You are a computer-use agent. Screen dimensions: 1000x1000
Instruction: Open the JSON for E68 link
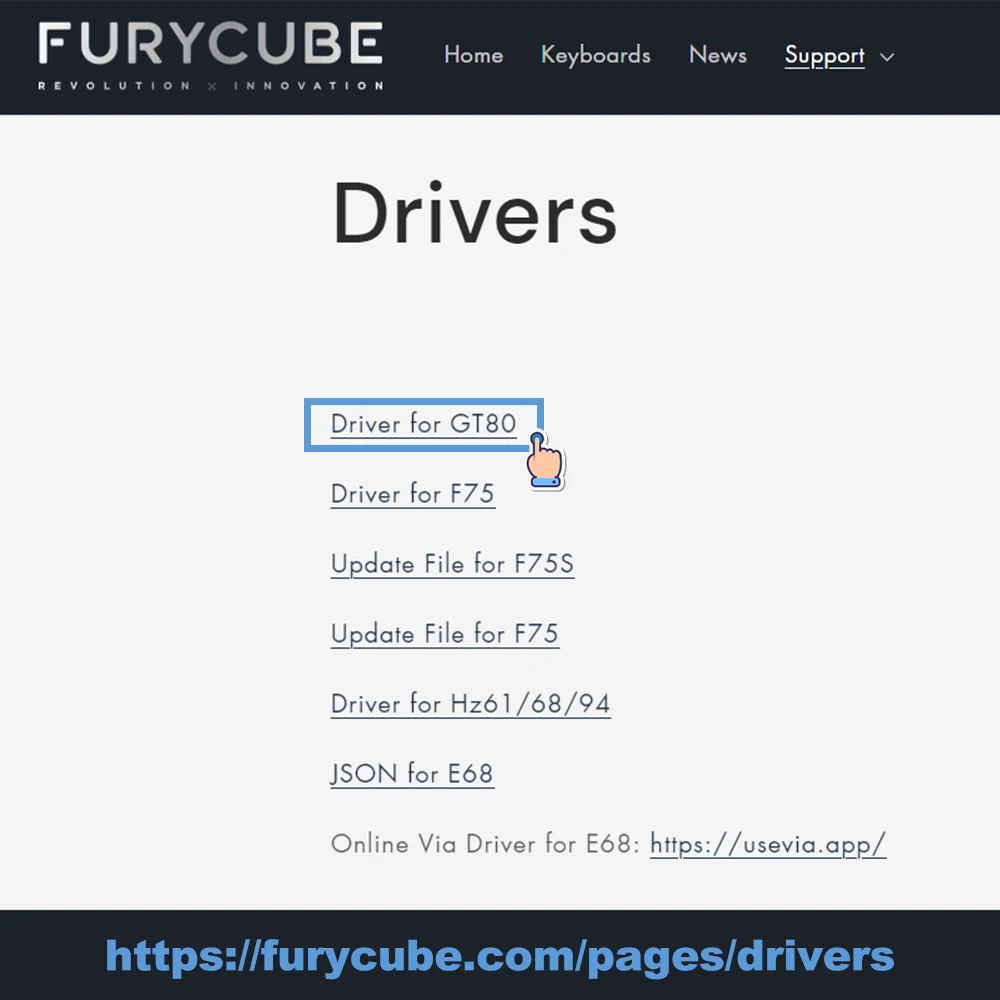point(412,774)
